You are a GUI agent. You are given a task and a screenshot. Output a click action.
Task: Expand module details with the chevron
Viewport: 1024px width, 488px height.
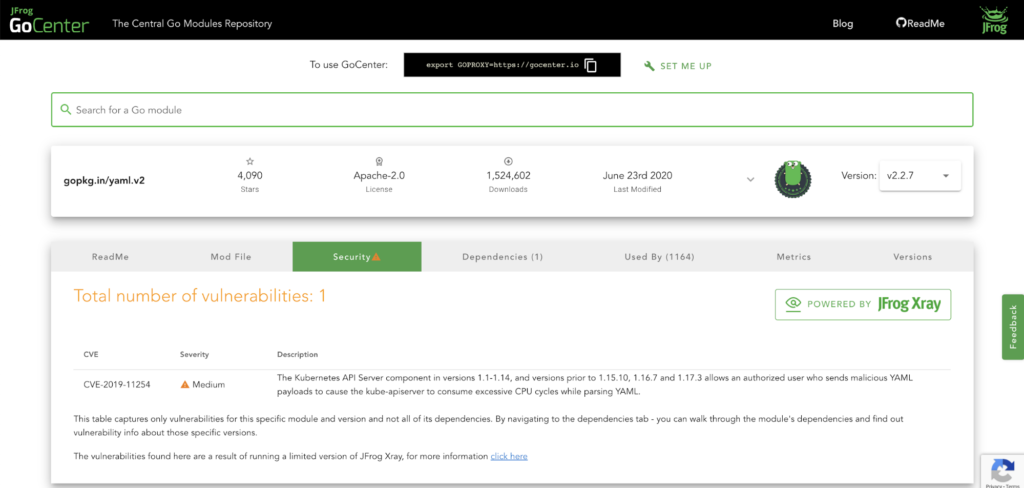click(750, 179)
